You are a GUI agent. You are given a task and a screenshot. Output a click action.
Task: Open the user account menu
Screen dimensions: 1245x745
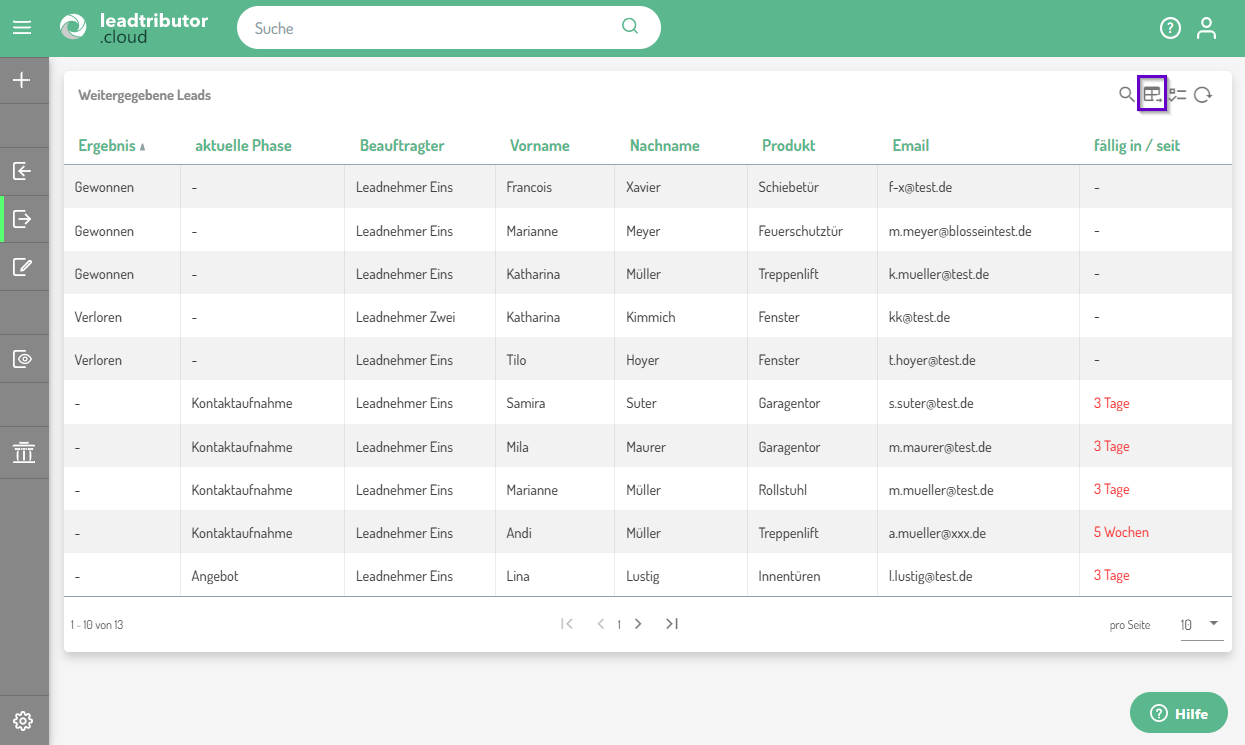coord(1207,28)
